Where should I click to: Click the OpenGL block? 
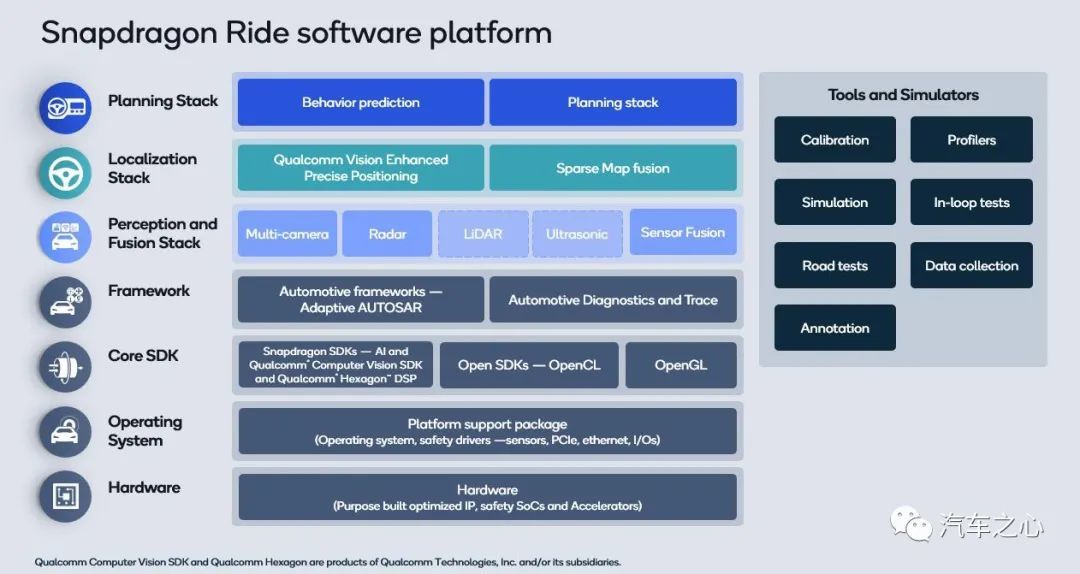point(681,365)
